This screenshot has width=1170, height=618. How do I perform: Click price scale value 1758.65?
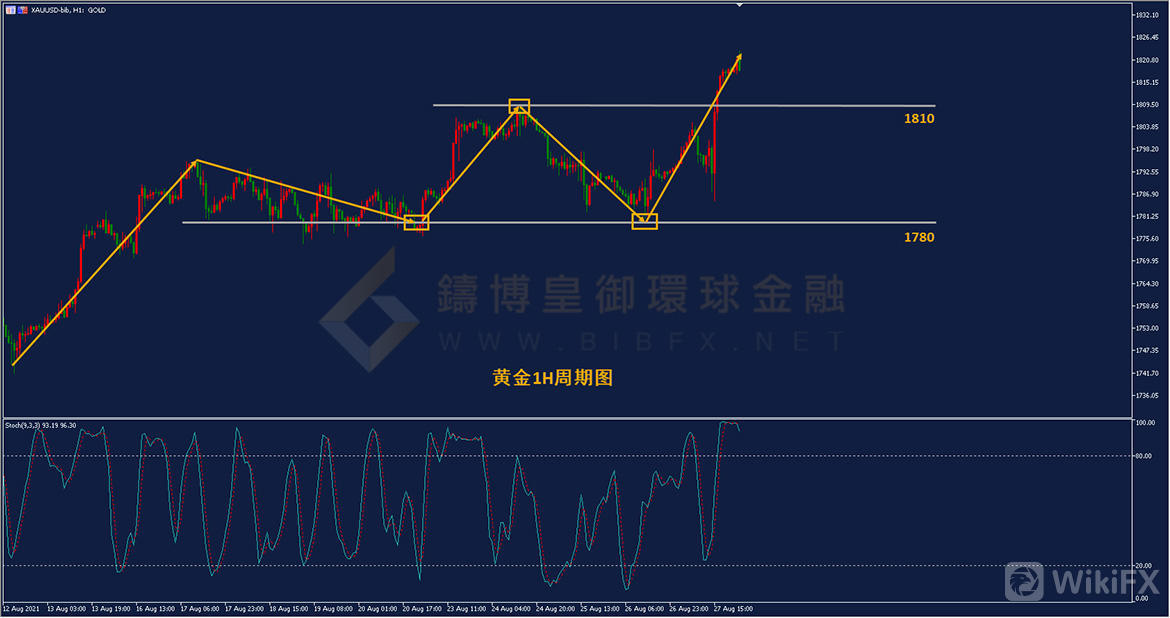coord(1146,306)
